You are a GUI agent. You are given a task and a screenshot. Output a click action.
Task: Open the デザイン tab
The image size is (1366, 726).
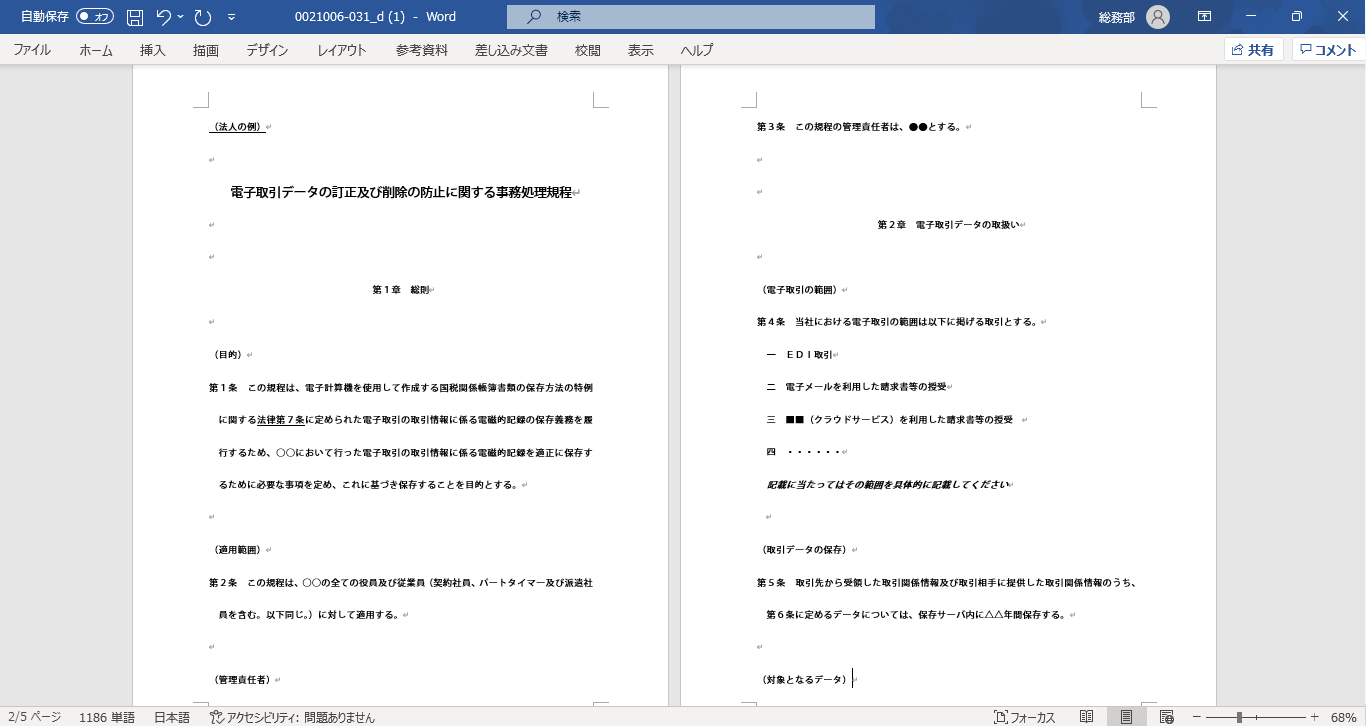click(267, 50)
